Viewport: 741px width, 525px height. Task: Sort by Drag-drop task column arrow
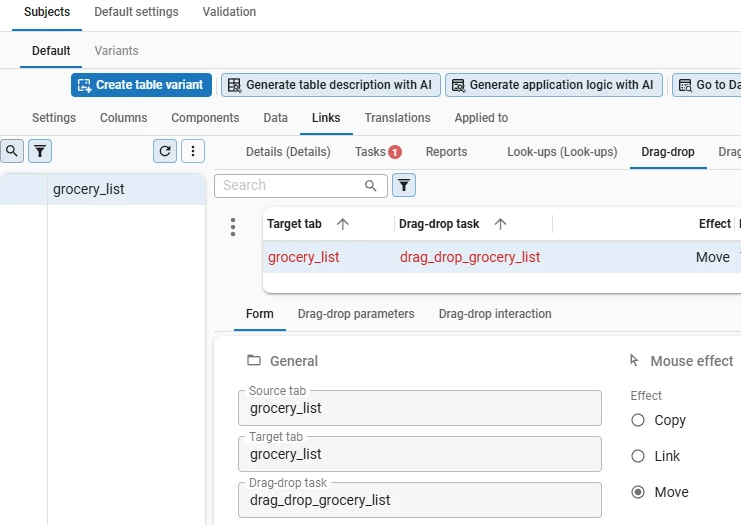[500, 224]
